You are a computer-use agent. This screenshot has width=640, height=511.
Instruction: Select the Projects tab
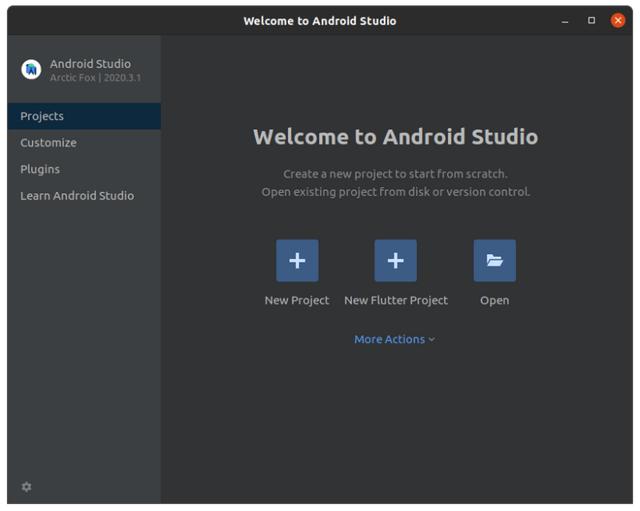click(84, 116)
